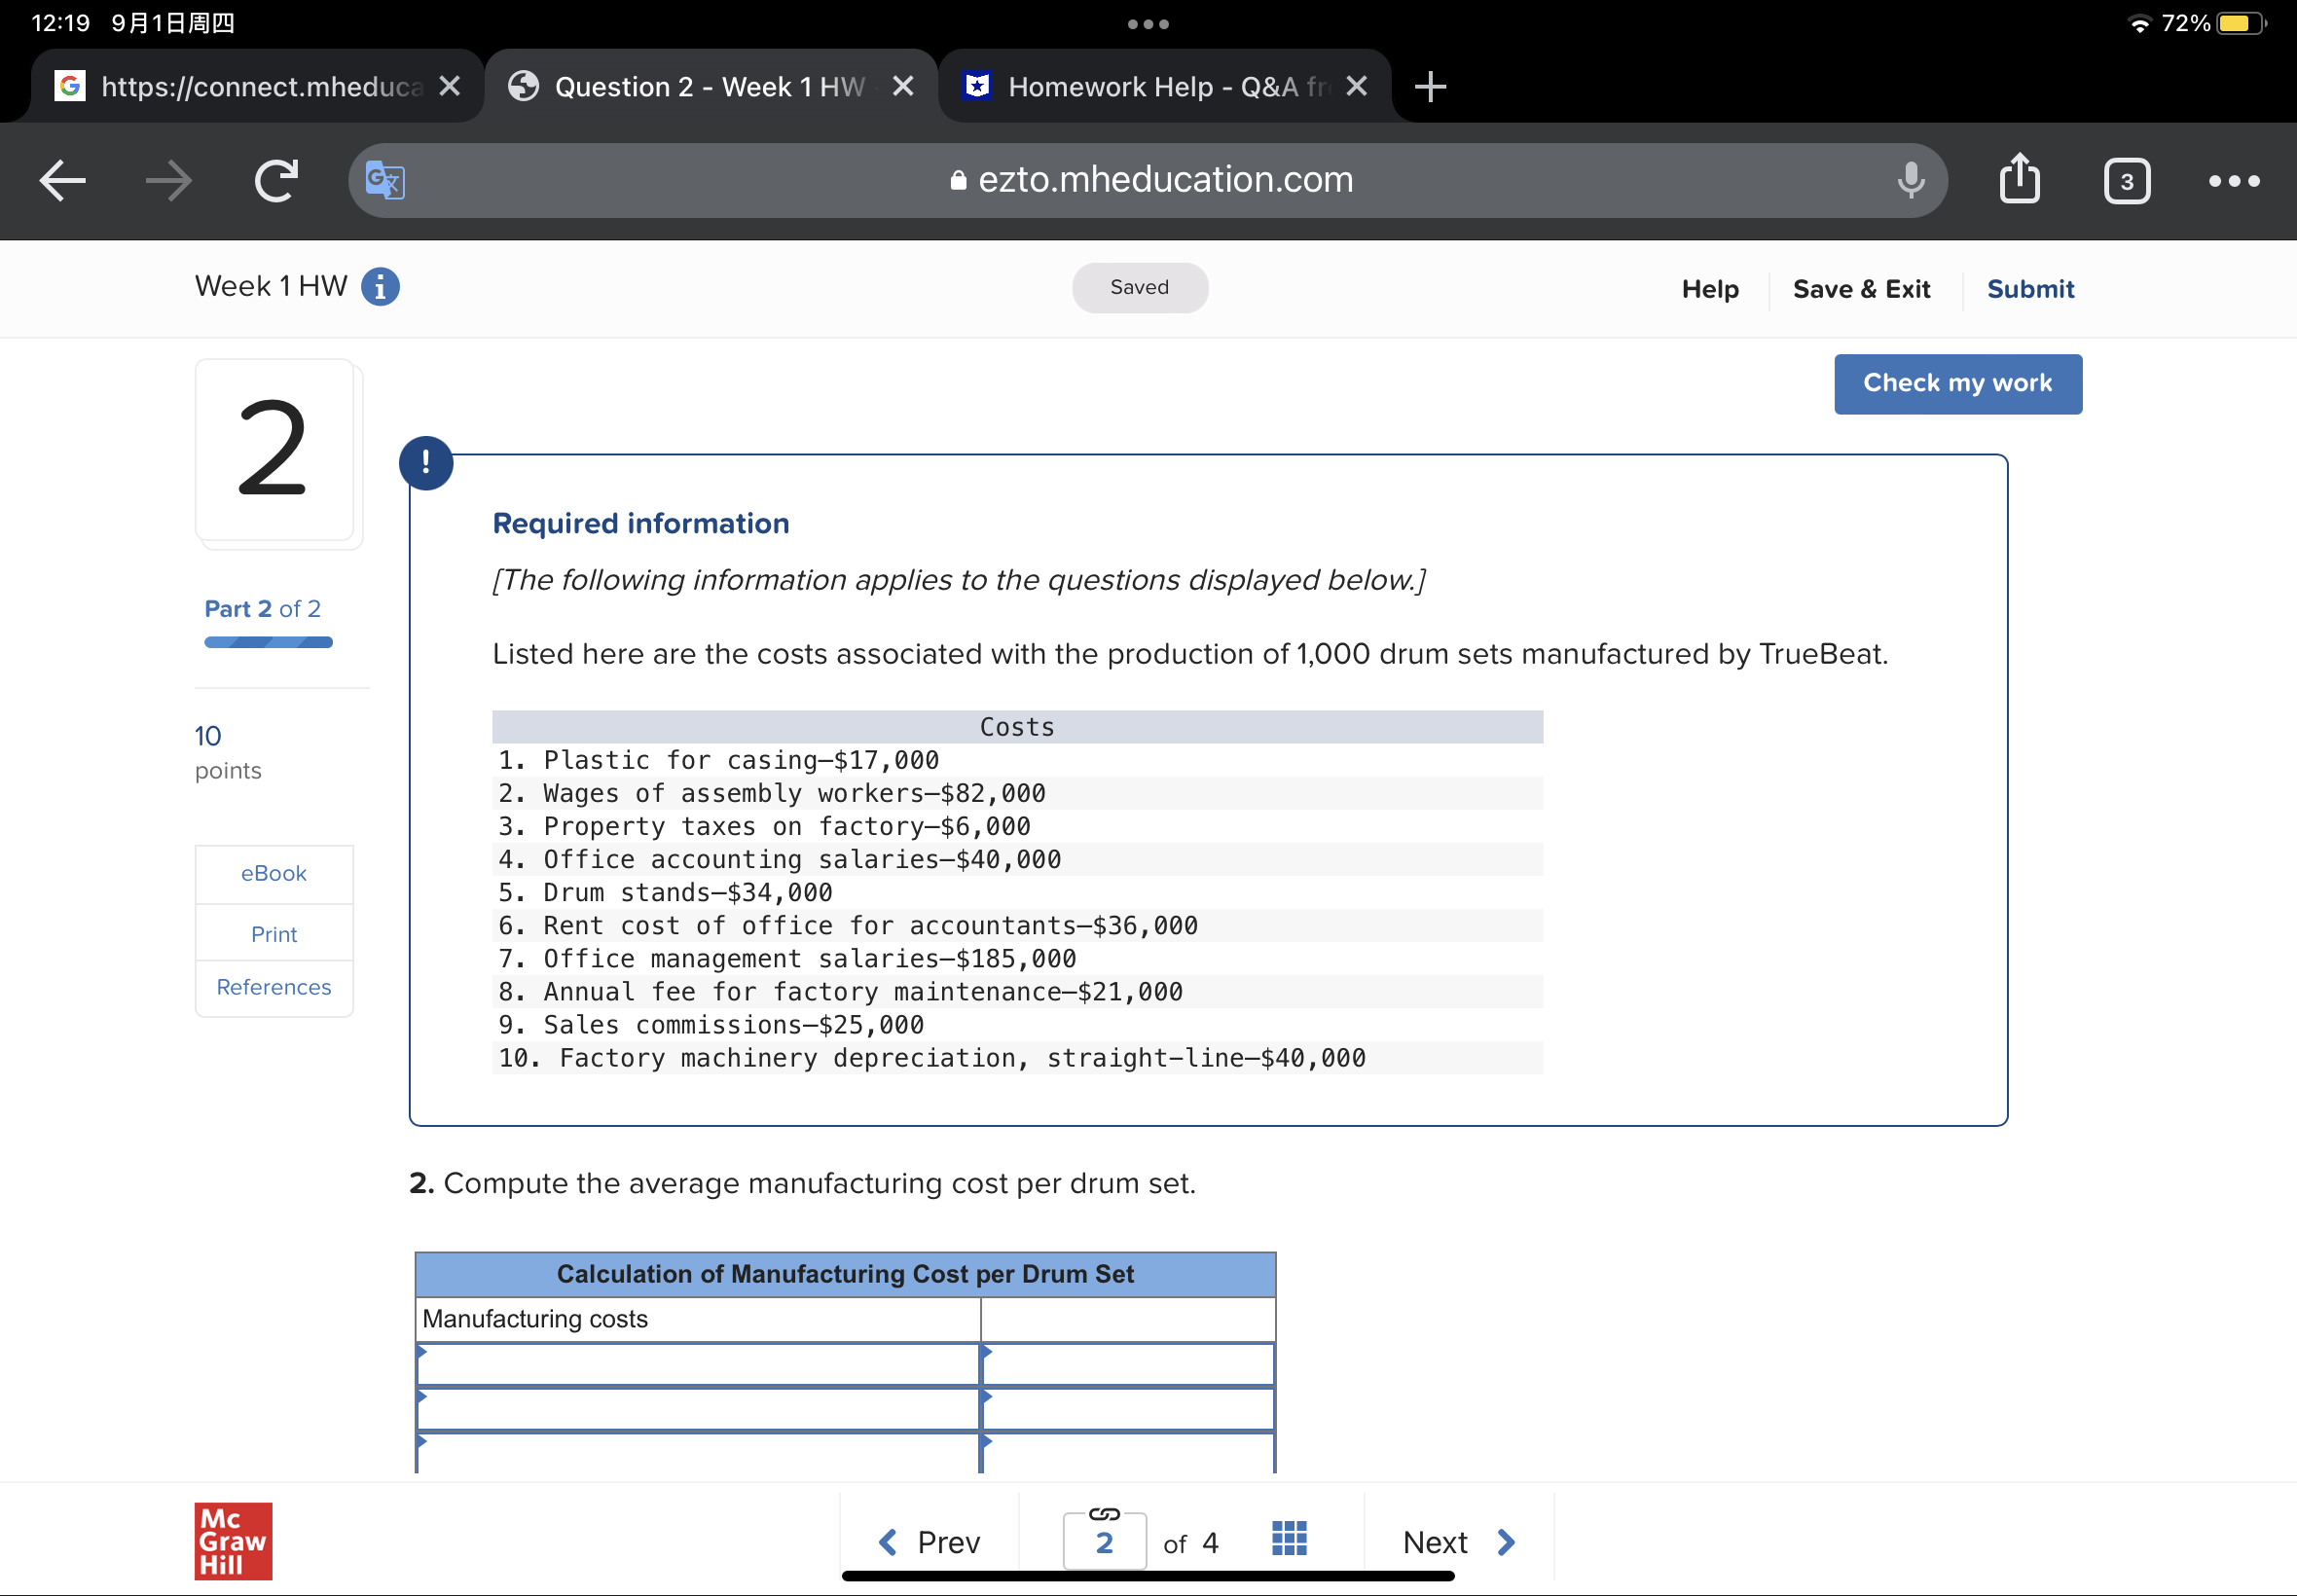The width and height of the screenshot is (2297, 1596).
Task: Click the required information alert icon
Action: (x=426, y=463)
